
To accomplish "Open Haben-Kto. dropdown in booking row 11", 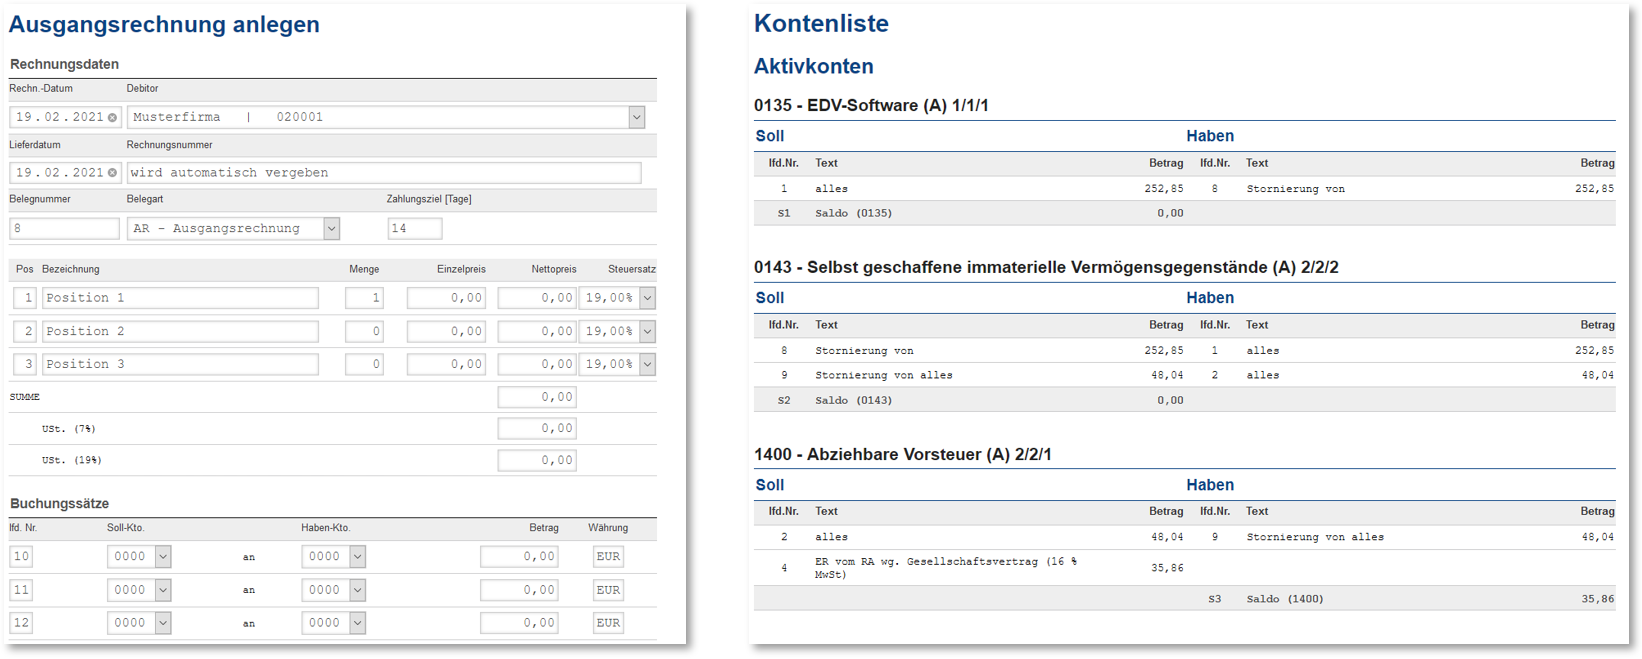I will [357, 590].
